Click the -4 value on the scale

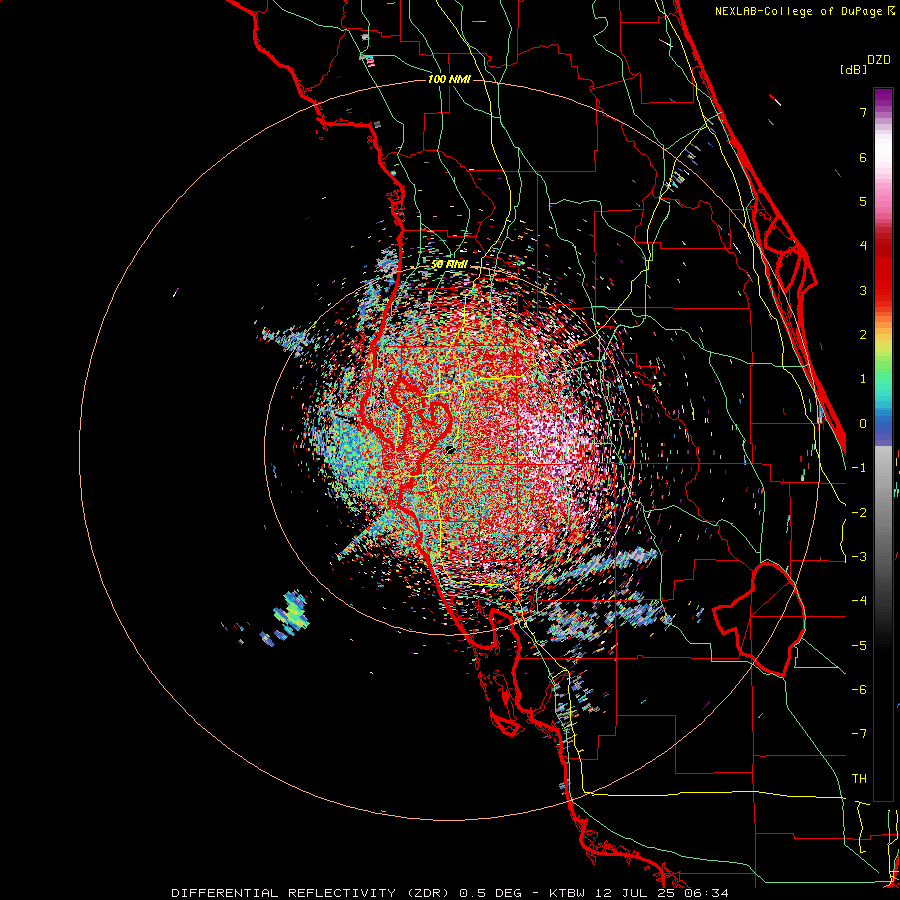point(859,601)
